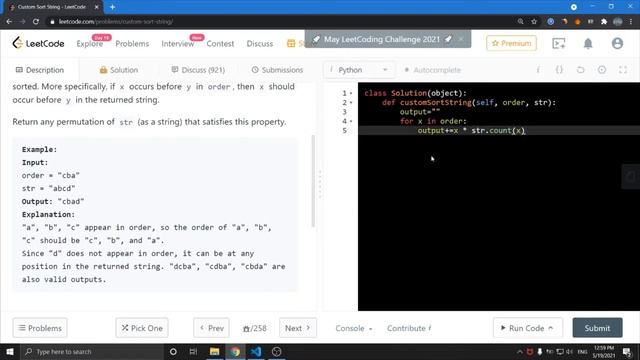Click the curly braces format icon
This screenshot has height=360, width=640.
pyautogui.click(x=559, y=70)
